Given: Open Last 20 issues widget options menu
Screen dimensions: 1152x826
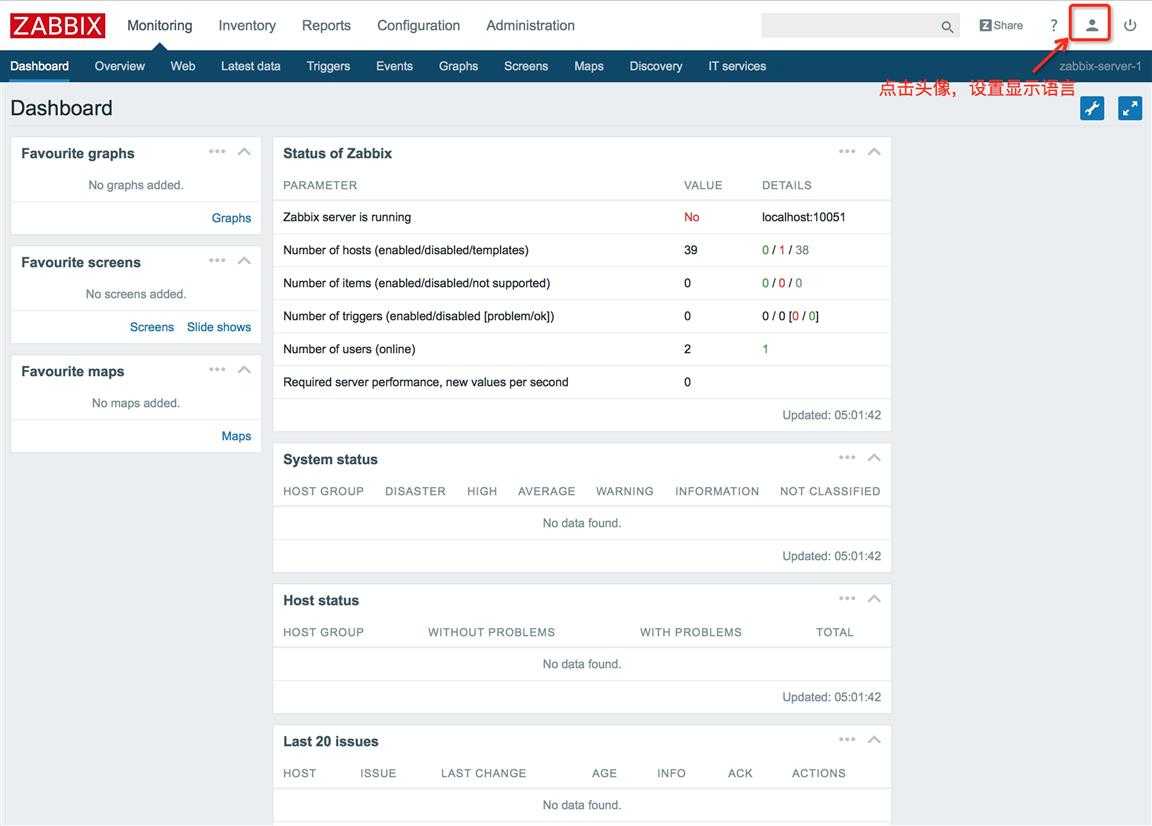Looking at the screenshot, I should point(847,739).
